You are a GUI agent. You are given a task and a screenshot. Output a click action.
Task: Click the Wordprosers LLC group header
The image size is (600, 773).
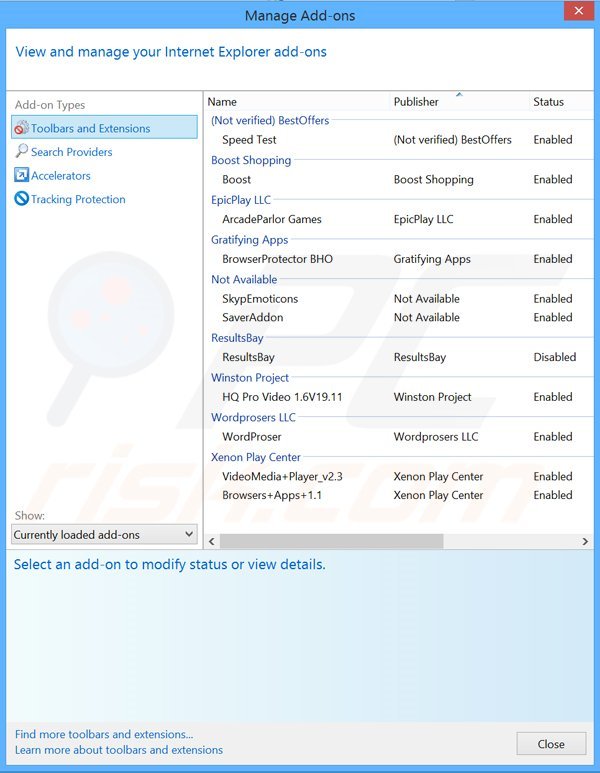[x=253, y=418]
